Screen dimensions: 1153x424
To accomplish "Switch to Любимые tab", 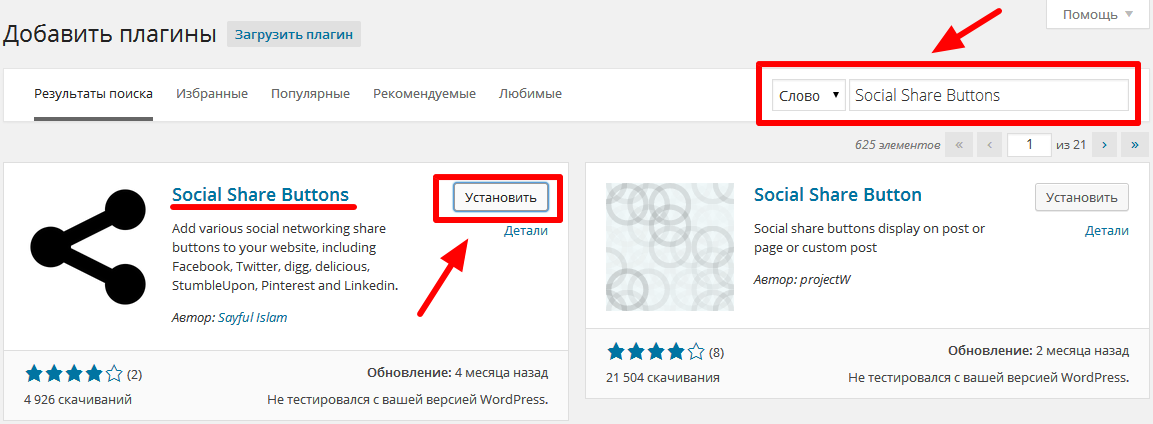I will [x=530, y=94].
